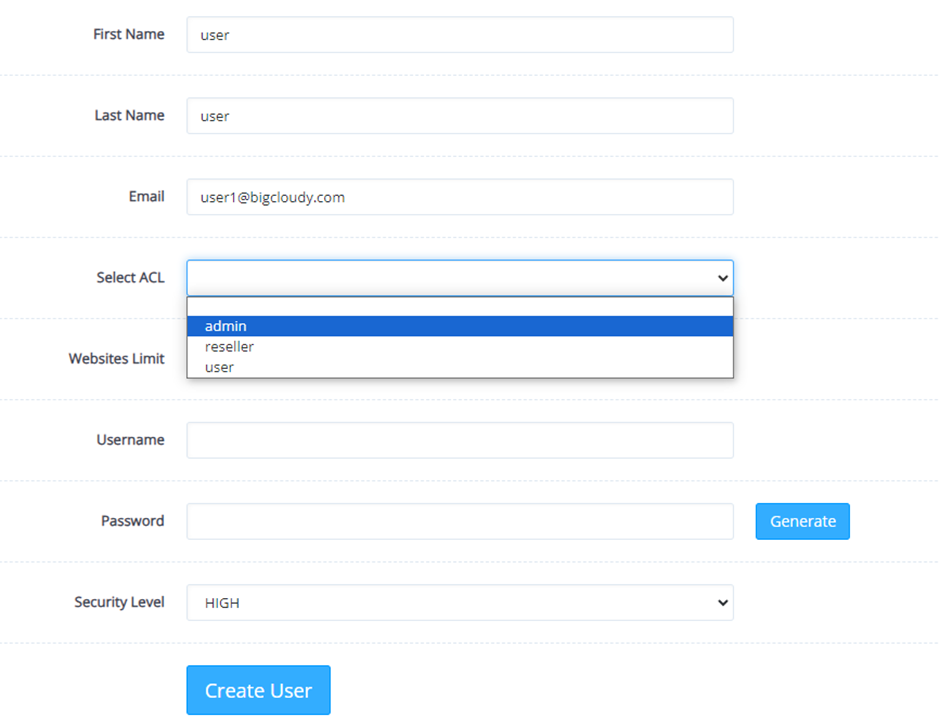The width and height of the screenshot is (940, 728).
Task: Click the Password input box
Action: click(459, 521)
